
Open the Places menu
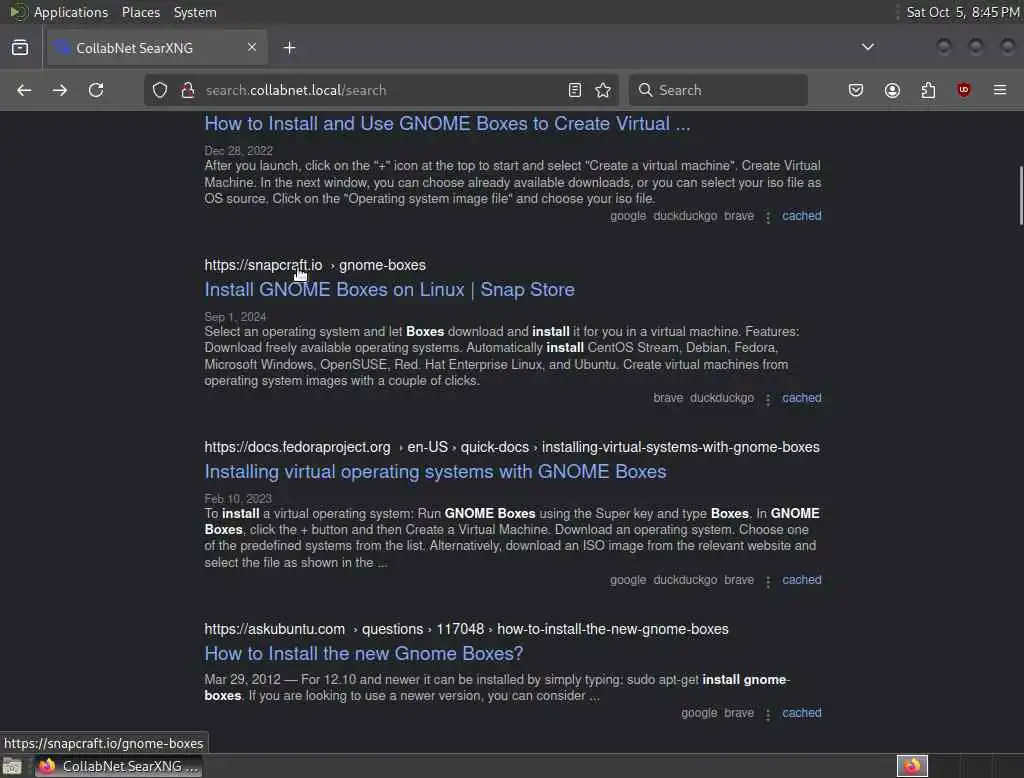click(x=140, y=12)
